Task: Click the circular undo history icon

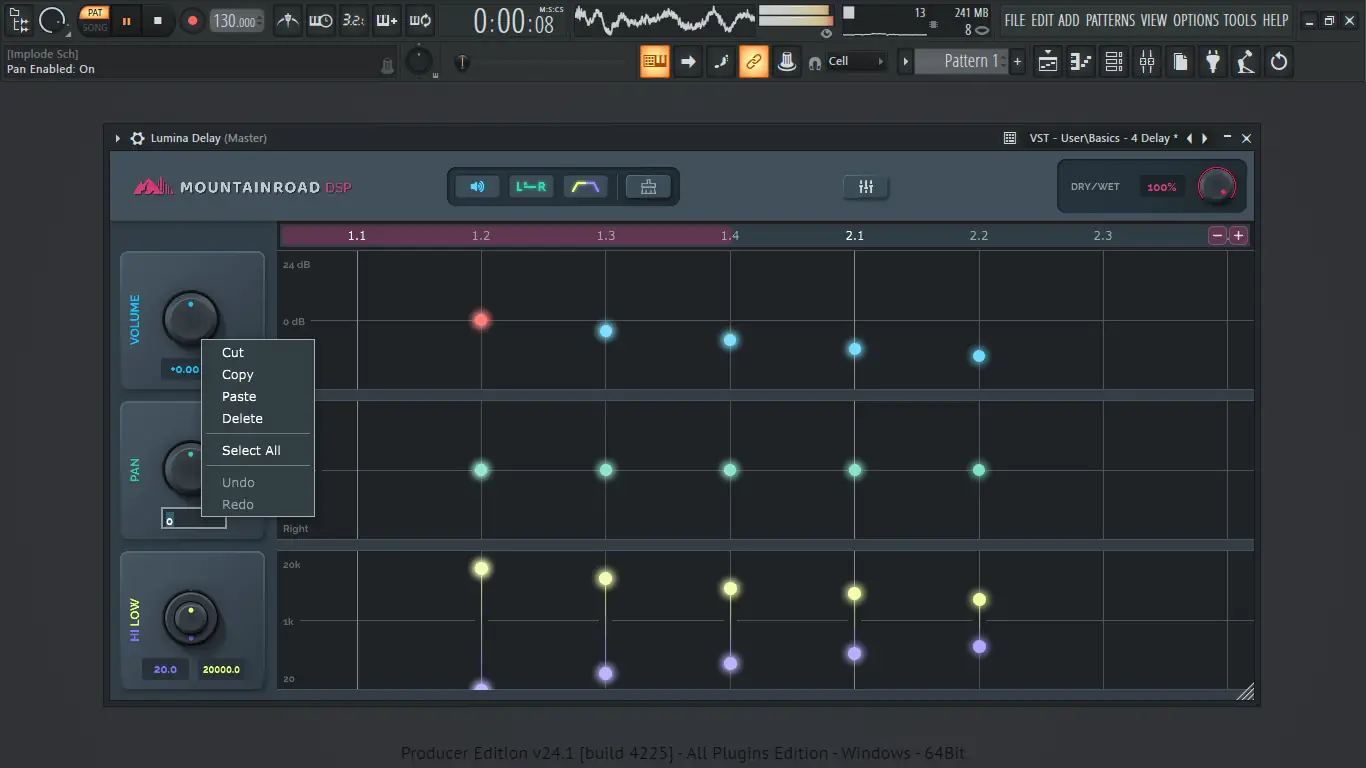Action: click(1279, 62)
